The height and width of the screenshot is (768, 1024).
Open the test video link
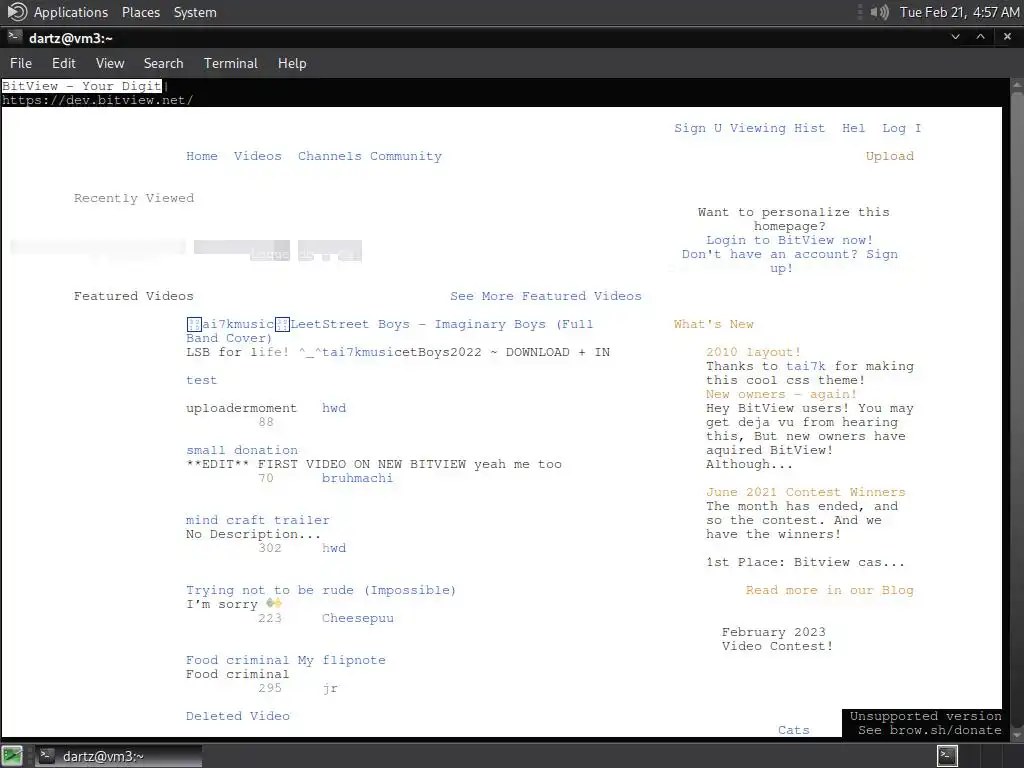point(201,380)
